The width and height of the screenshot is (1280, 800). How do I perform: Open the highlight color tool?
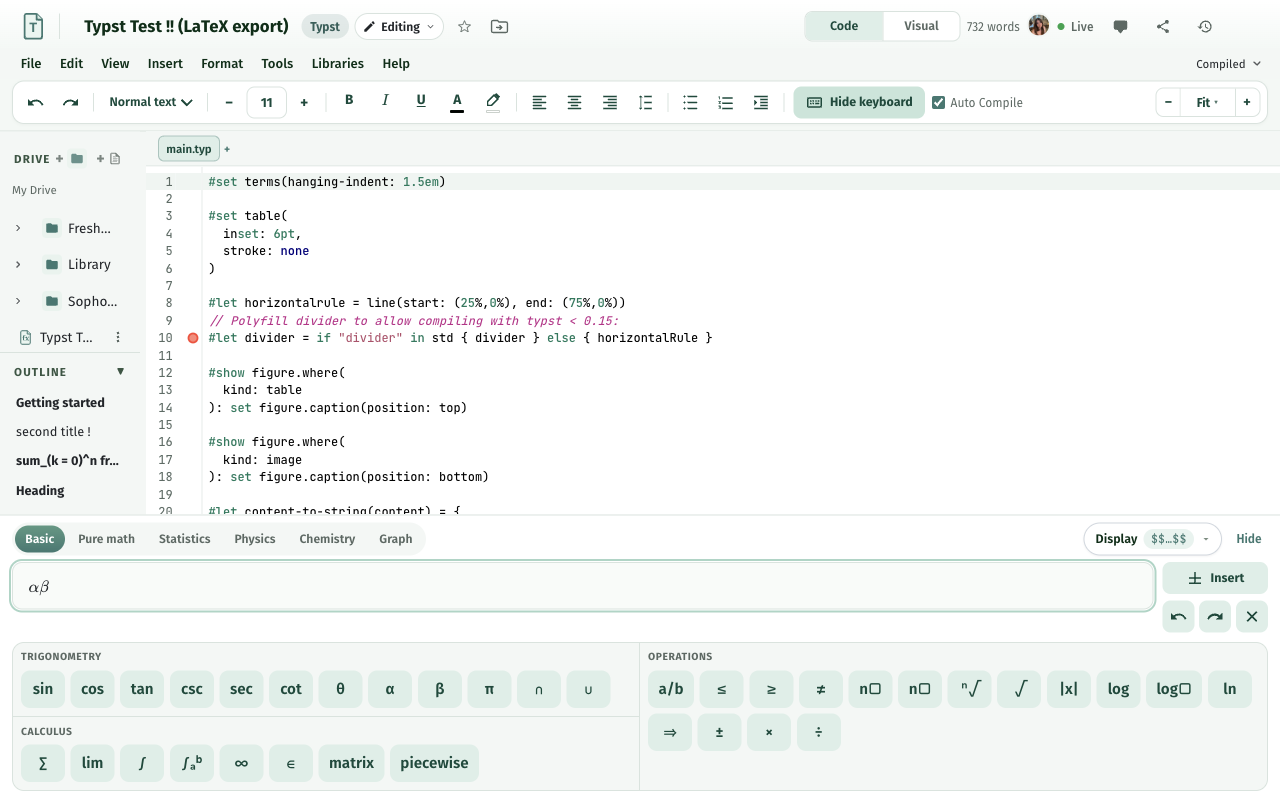pyautogui.click(x=493, y=102)
